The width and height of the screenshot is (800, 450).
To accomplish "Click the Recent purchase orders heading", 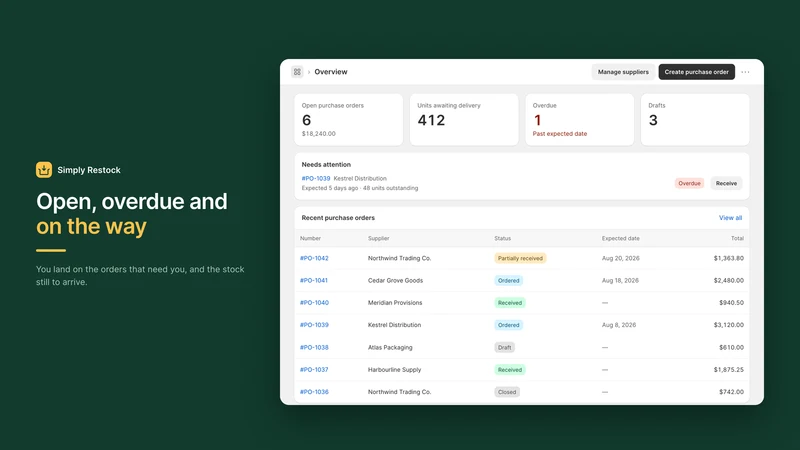I will point(338,218).
